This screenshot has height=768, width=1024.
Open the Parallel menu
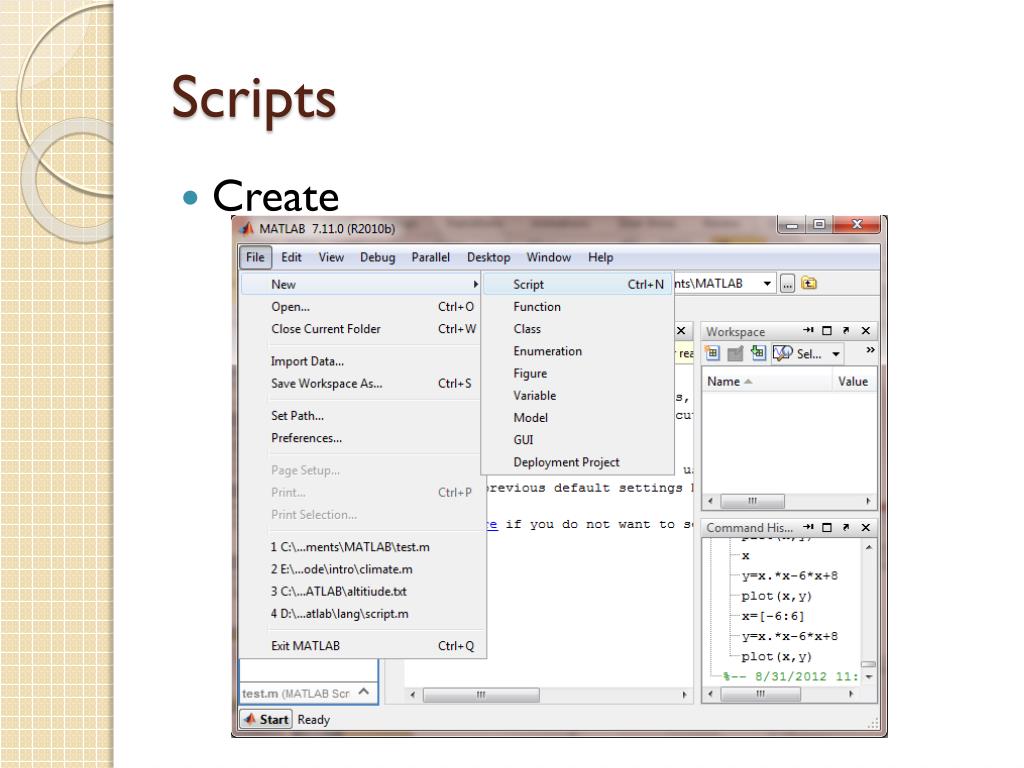tap(430, 257)
